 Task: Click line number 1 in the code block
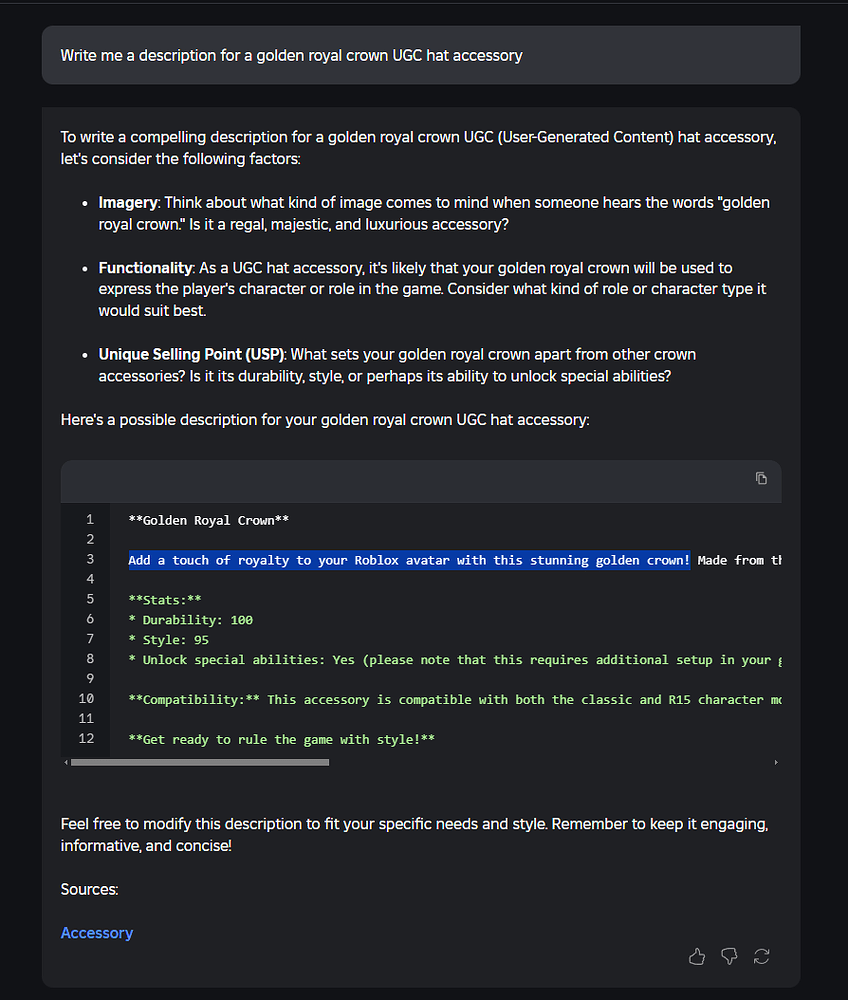point(89,519)
